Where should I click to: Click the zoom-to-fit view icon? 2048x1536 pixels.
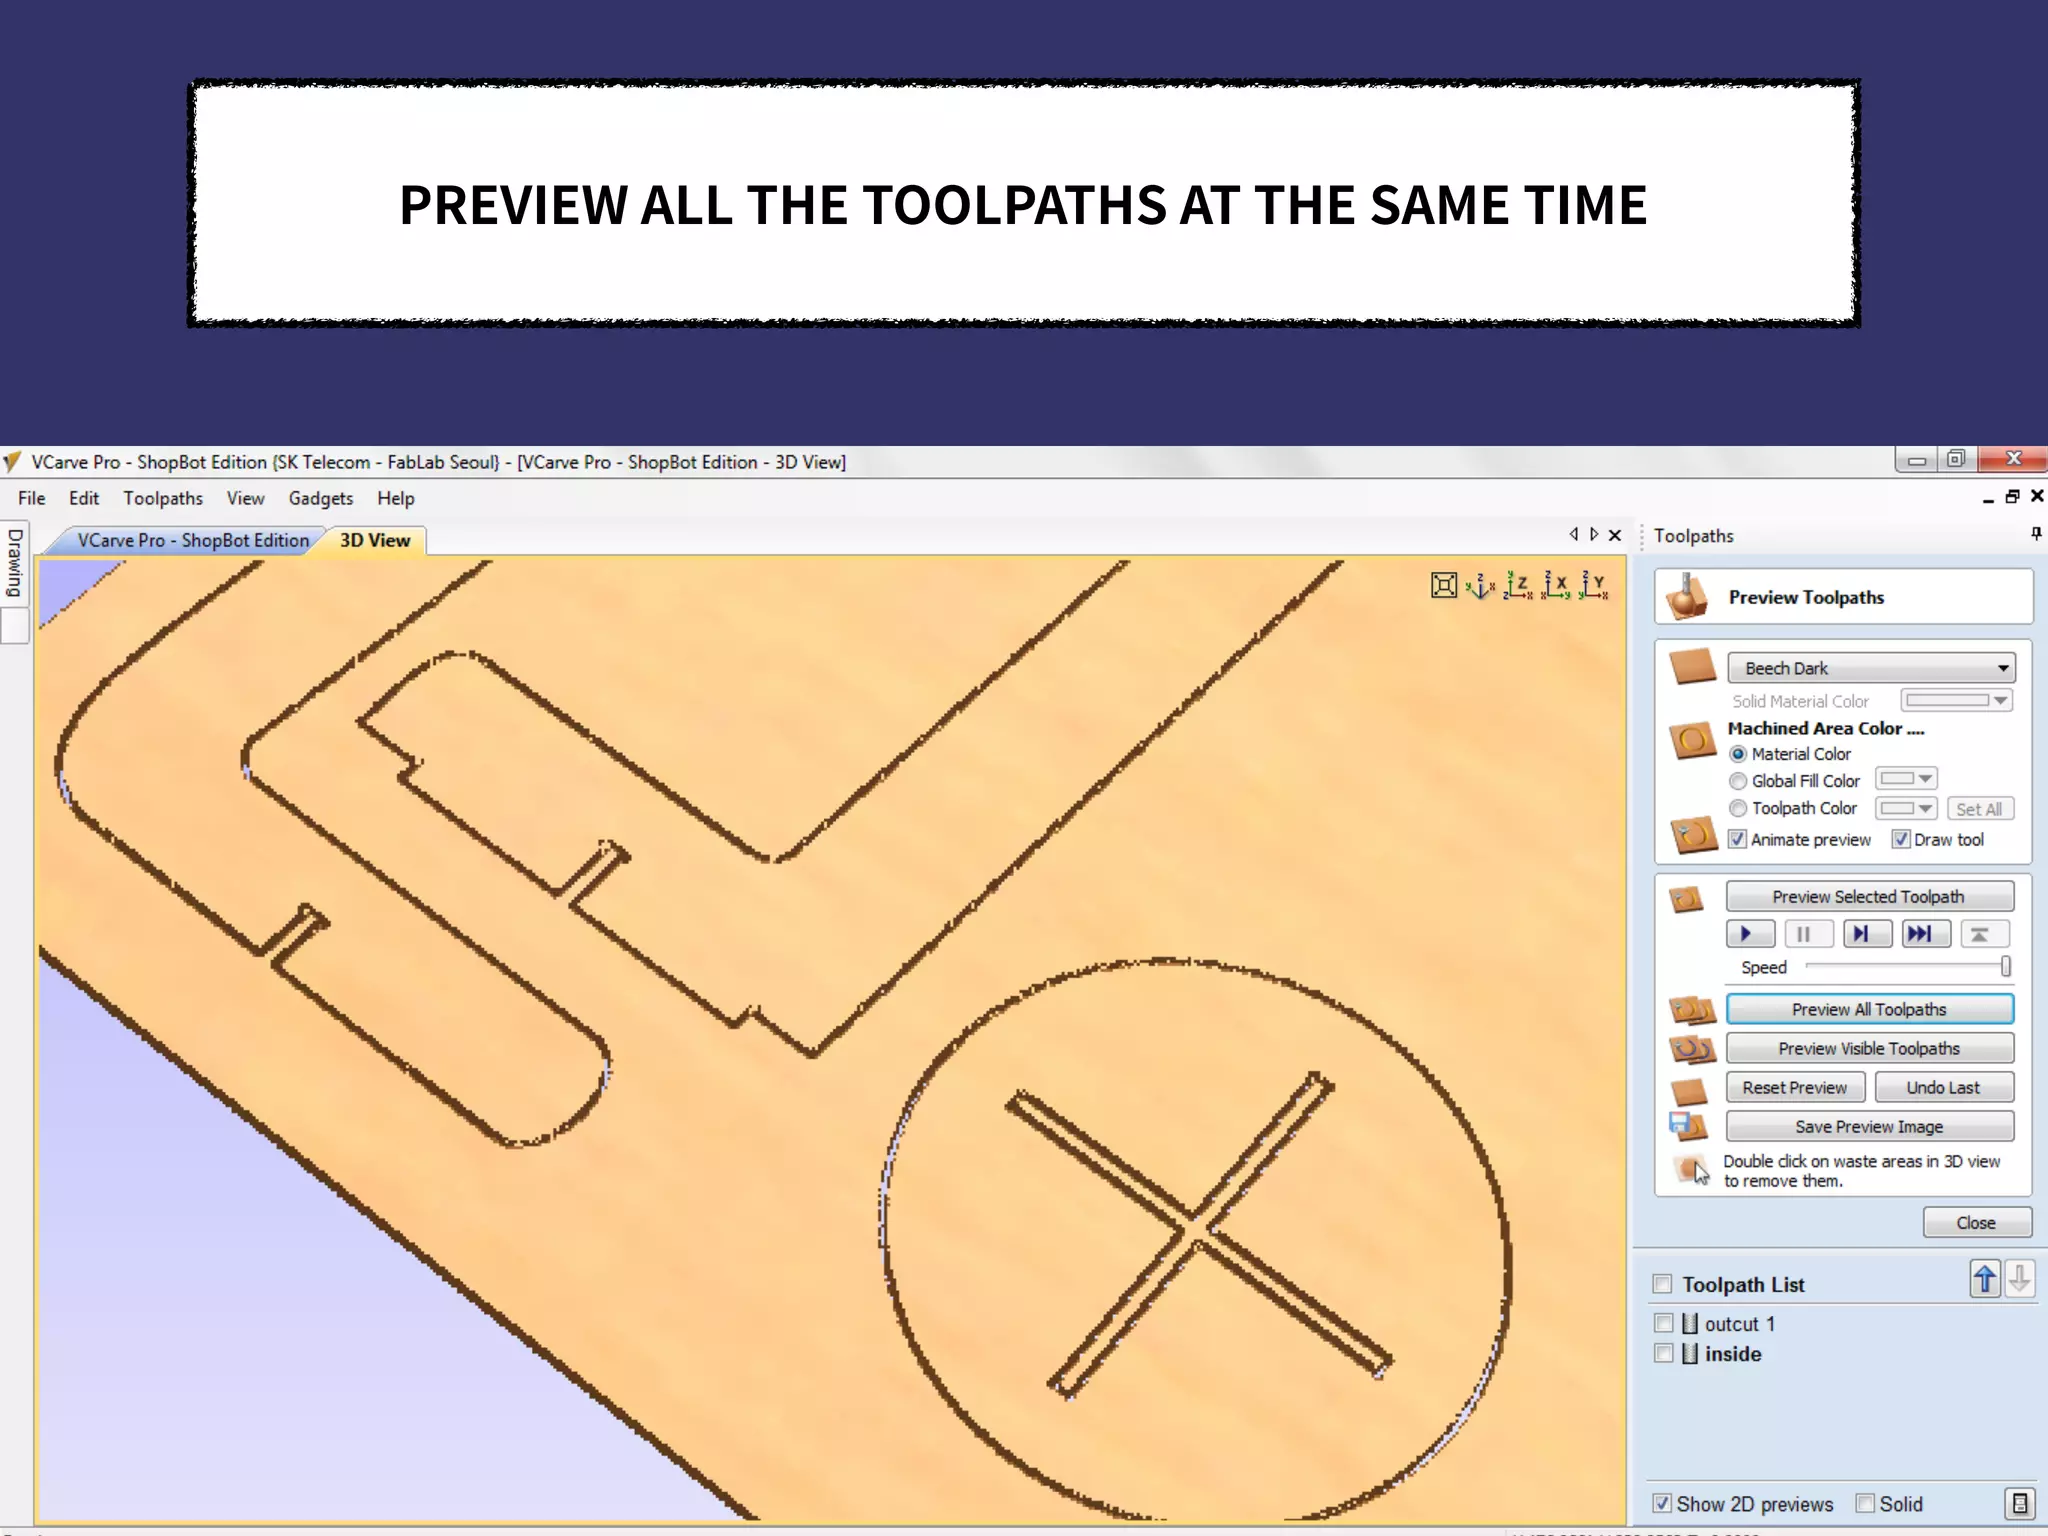pyautogui.click(x=1443, y=585)
